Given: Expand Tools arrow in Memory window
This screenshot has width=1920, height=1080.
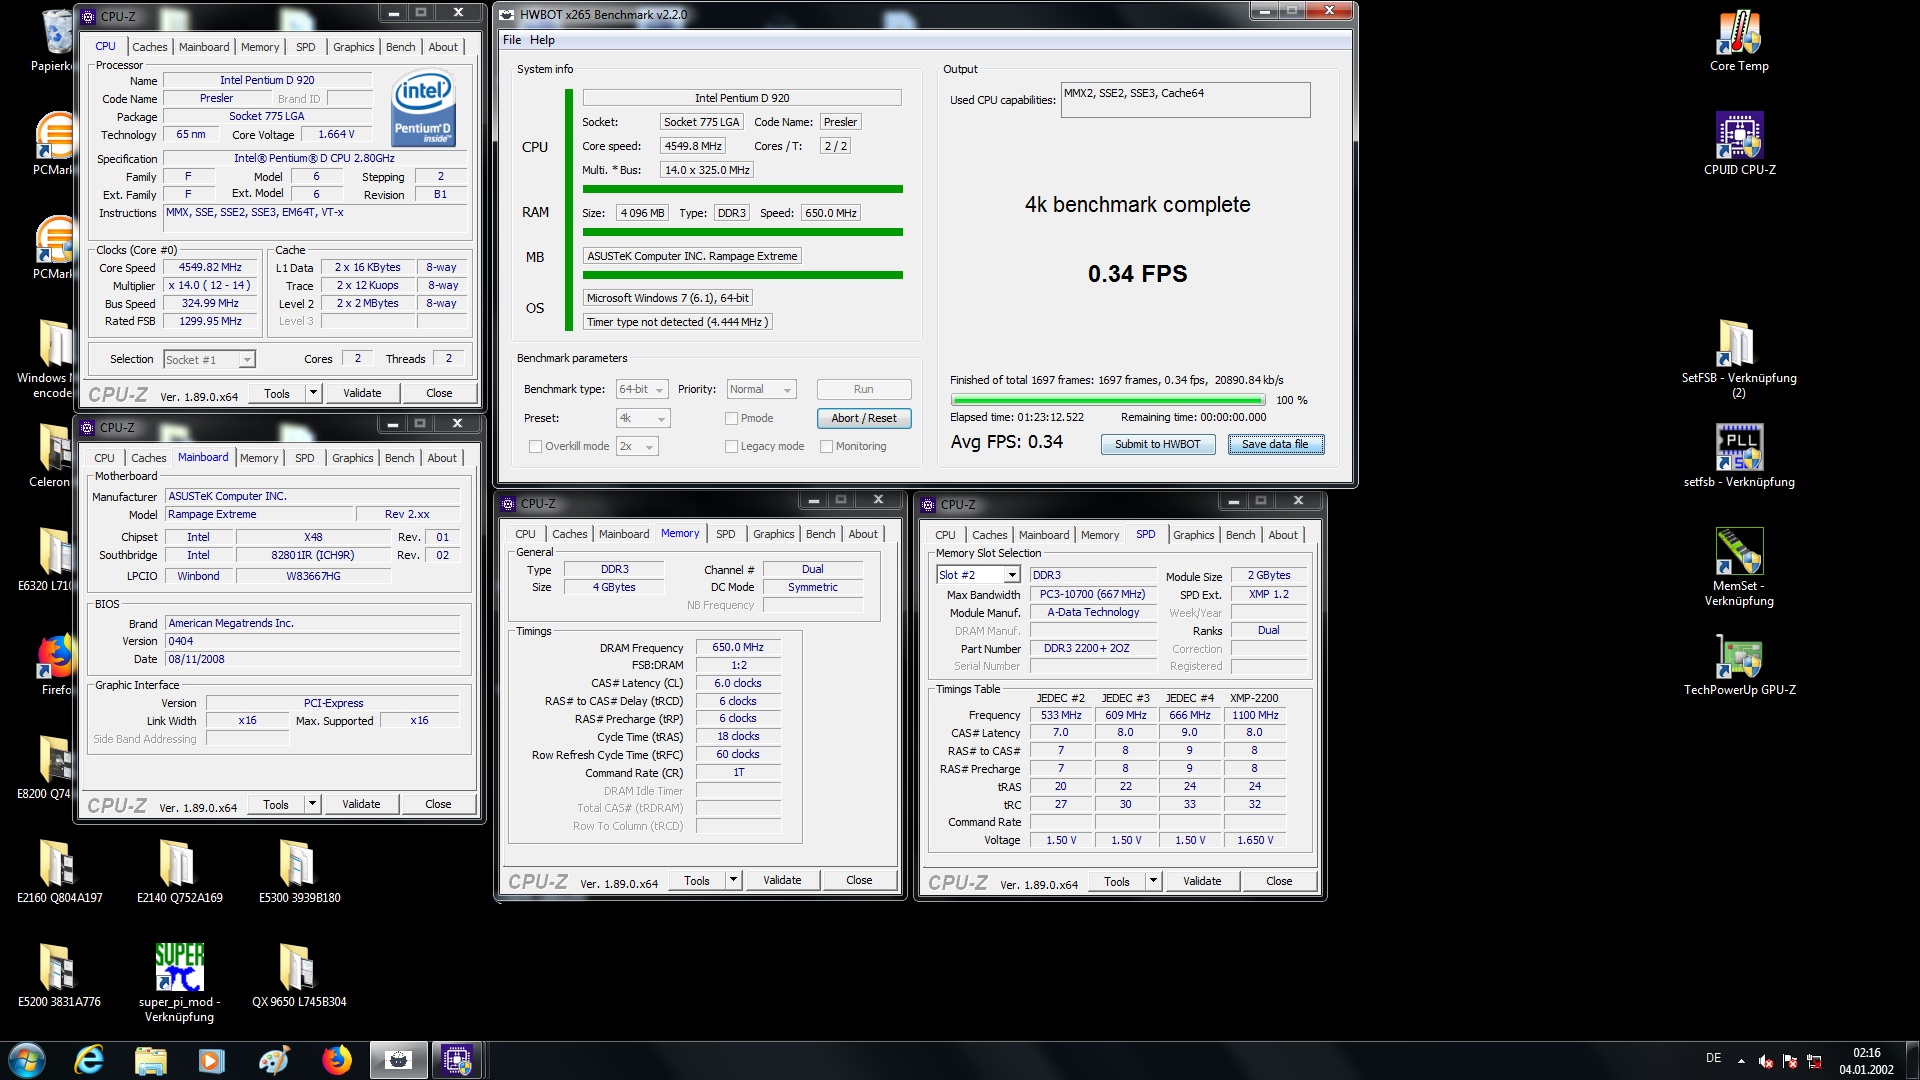Looking at the screenshot, I should [733, 880].
